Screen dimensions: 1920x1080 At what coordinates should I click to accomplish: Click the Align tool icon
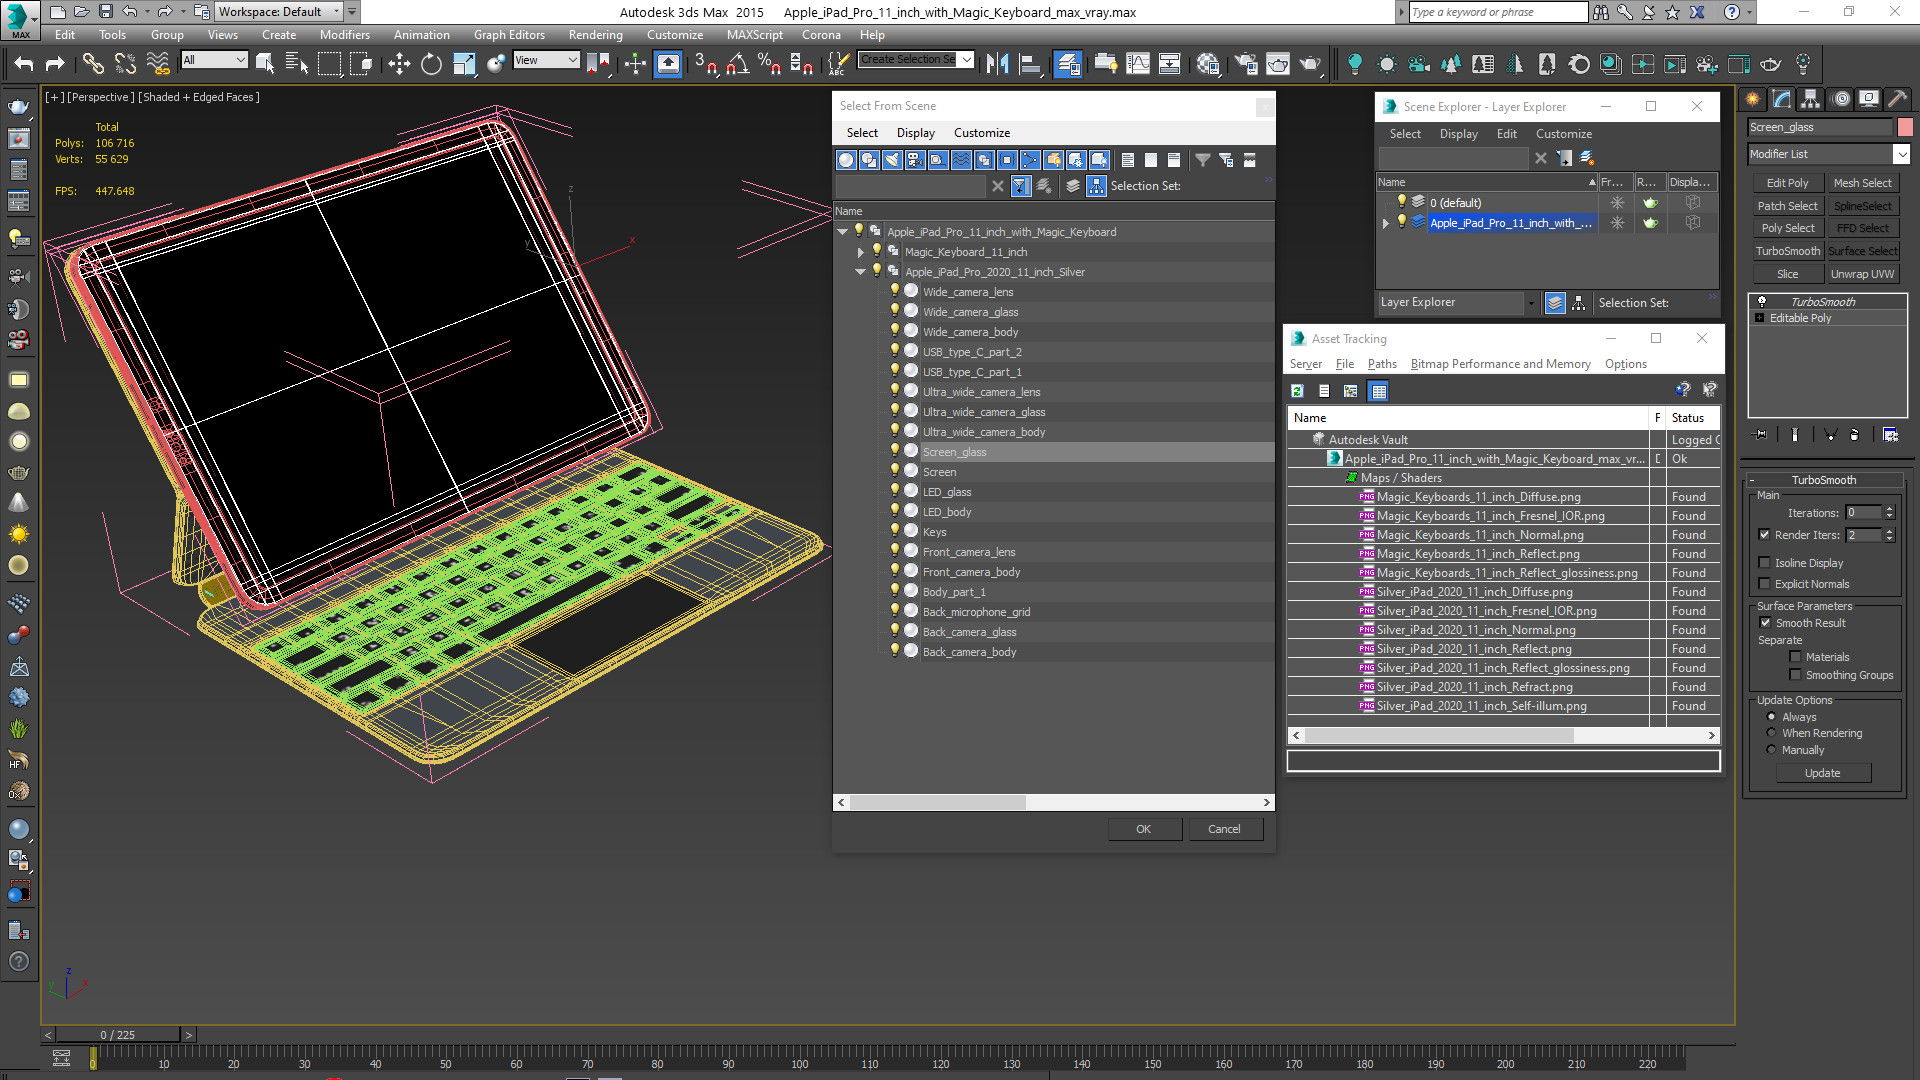(x=1030, y=64)
